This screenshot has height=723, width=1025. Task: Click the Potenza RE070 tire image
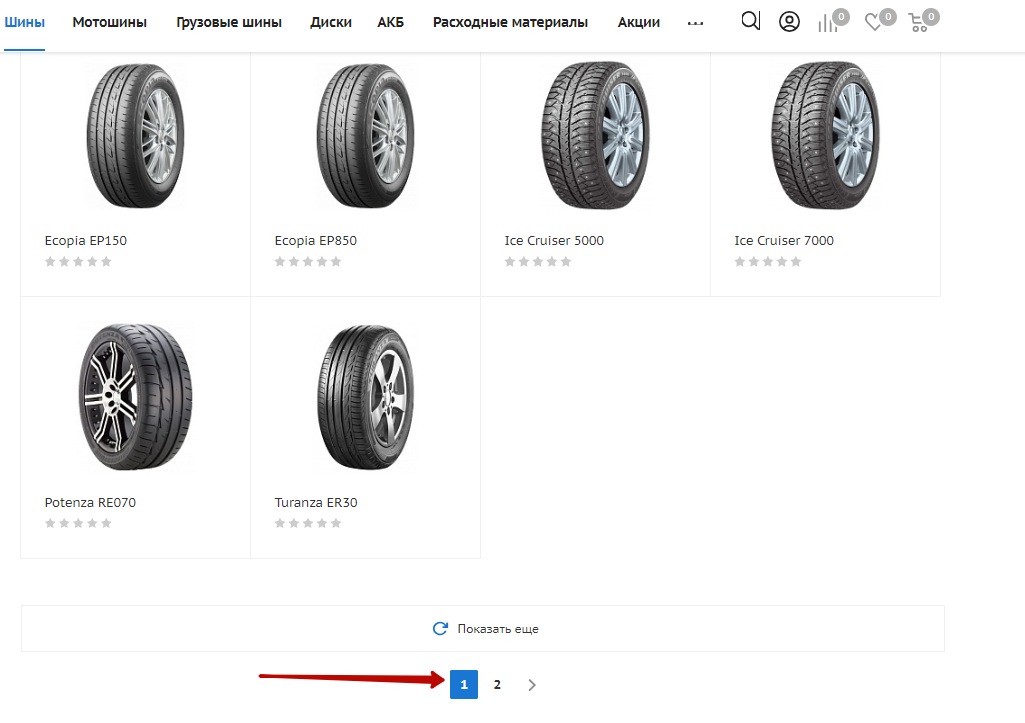click(x=135, y=397)
